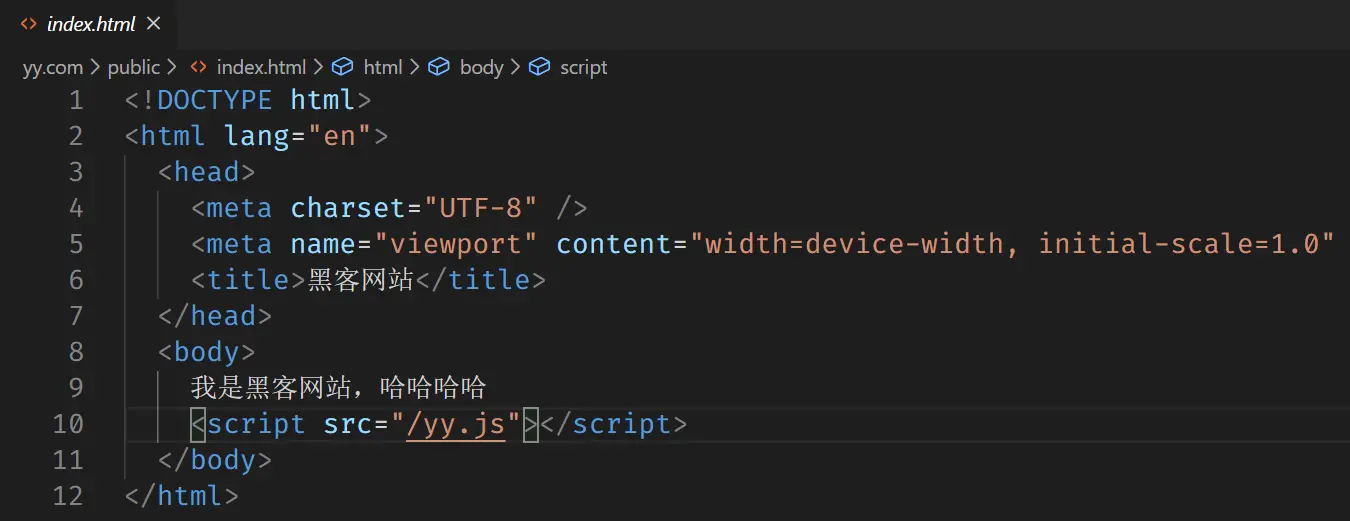Screen dimensions: 1350x521
Task: Open the html element breadcrumb
Action: coord(382,67)
